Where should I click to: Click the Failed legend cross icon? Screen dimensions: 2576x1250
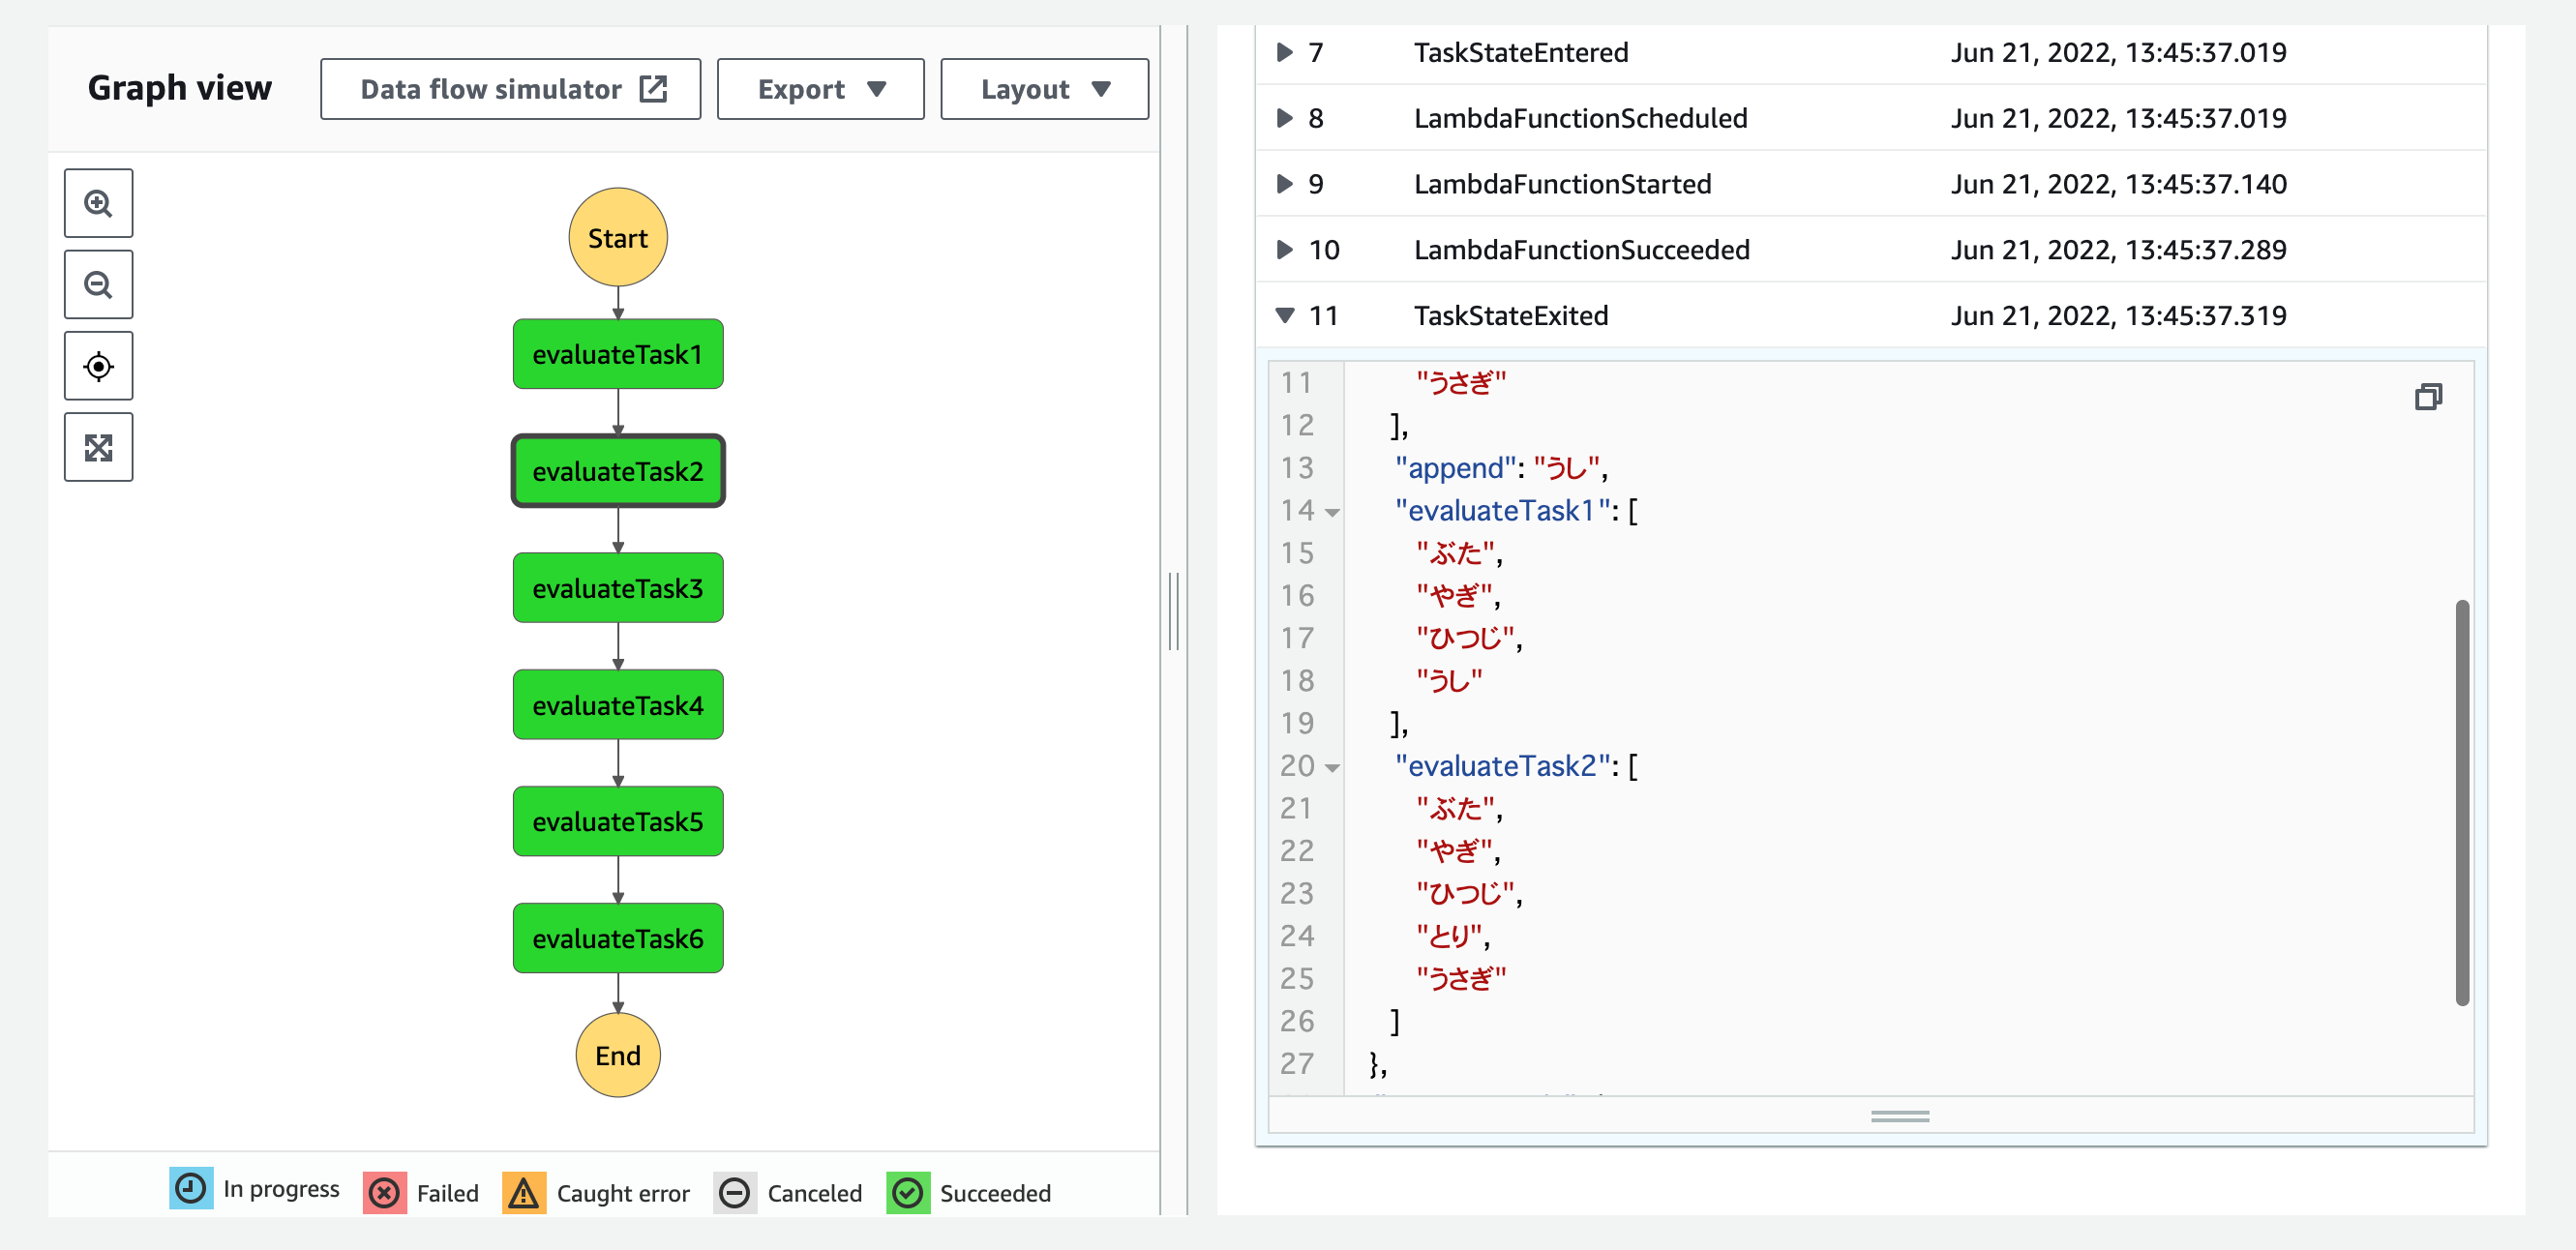tap(384, 1192)
